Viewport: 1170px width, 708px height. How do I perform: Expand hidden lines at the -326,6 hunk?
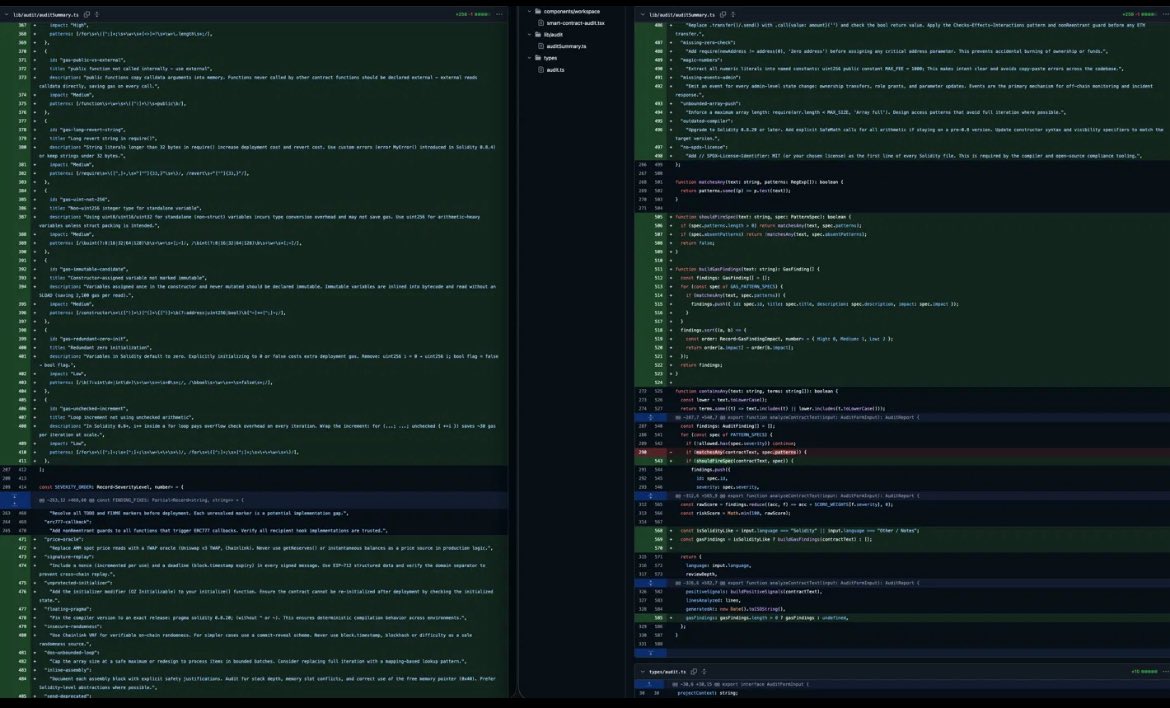coord(650,583)
